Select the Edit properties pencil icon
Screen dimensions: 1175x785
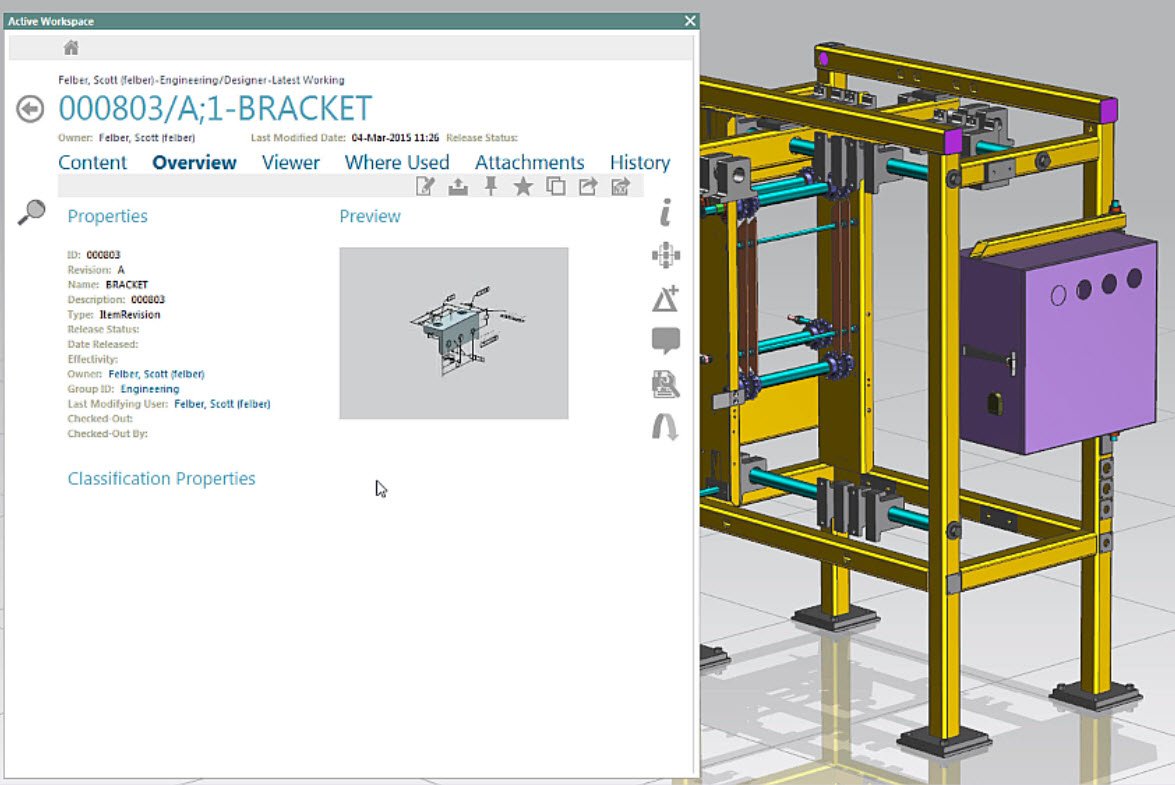(x=425, y=186)
